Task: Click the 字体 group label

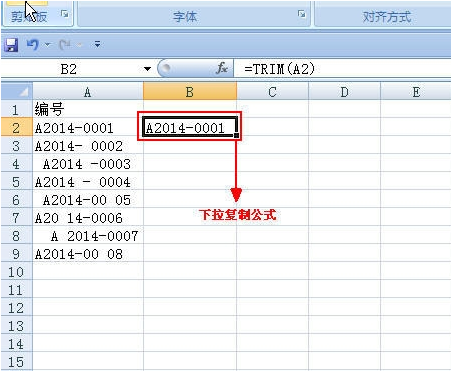Action: click(185, 16)
